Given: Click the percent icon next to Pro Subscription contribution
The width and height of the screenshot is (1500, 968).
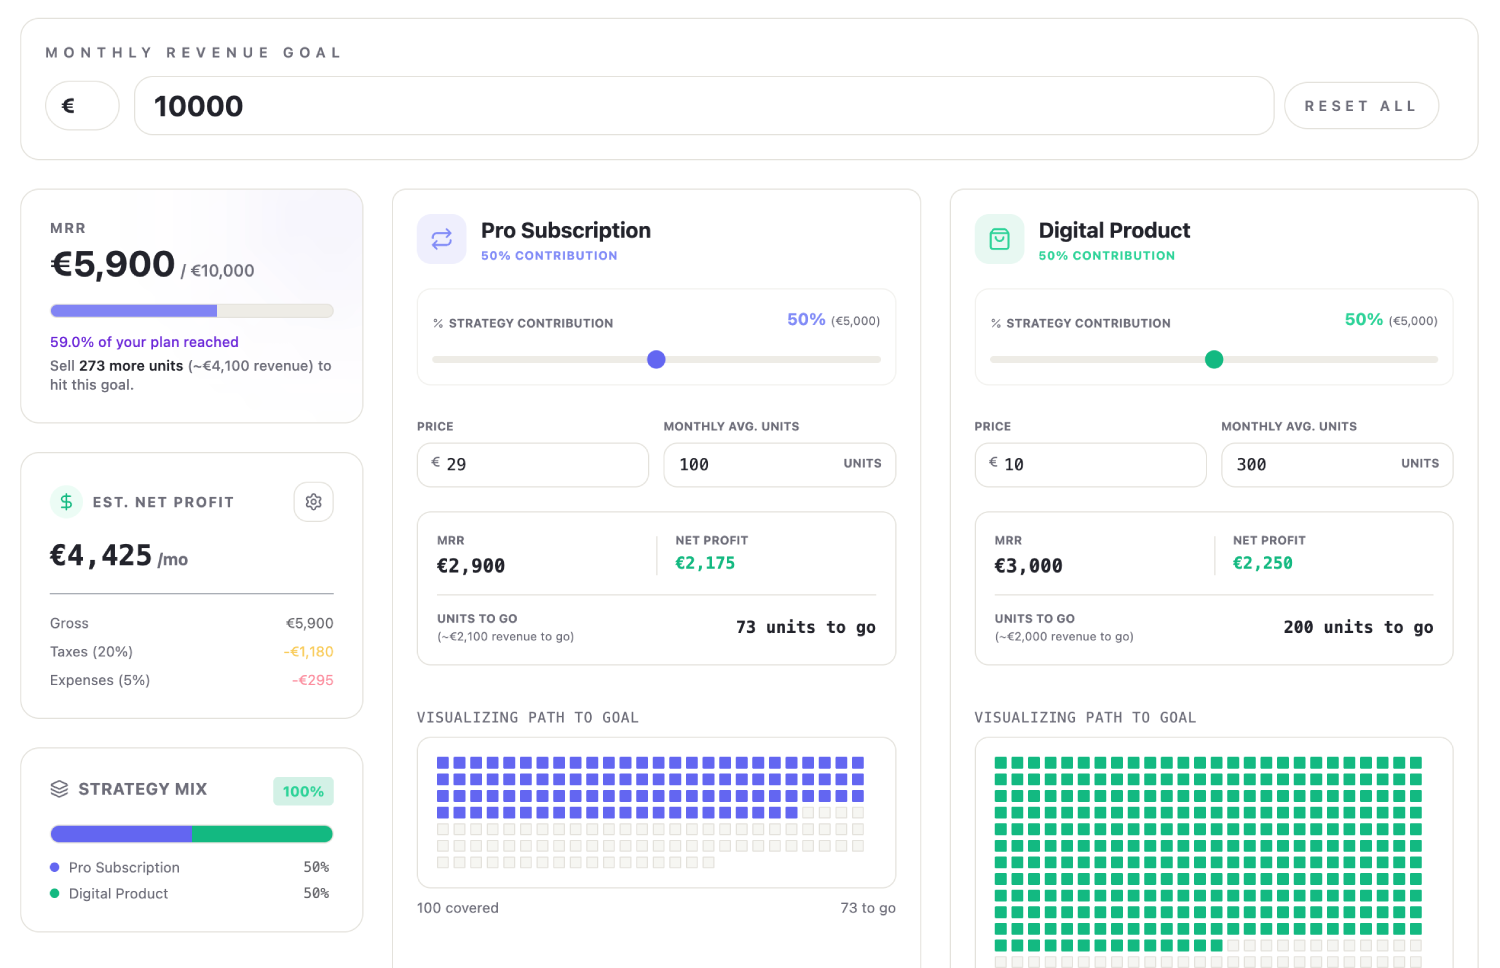Looking at the screenshot, I should point(437,322).
